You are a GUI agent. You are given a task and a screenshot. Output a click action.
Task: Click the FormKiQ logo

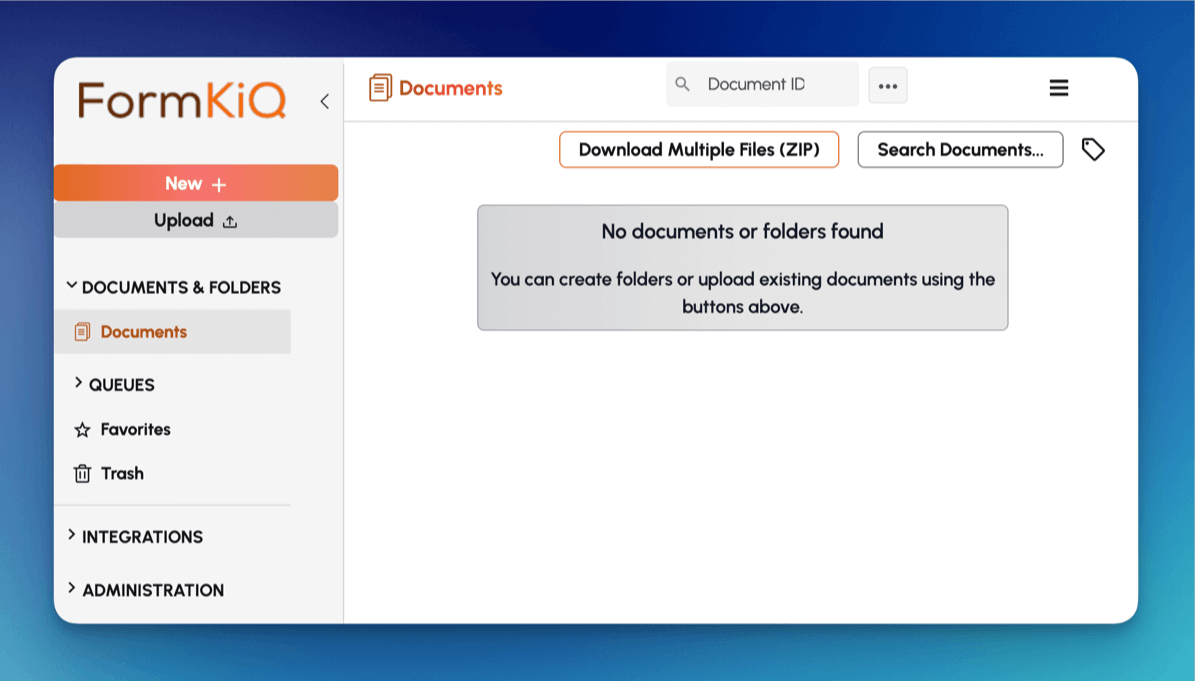[x=181, y=100]
